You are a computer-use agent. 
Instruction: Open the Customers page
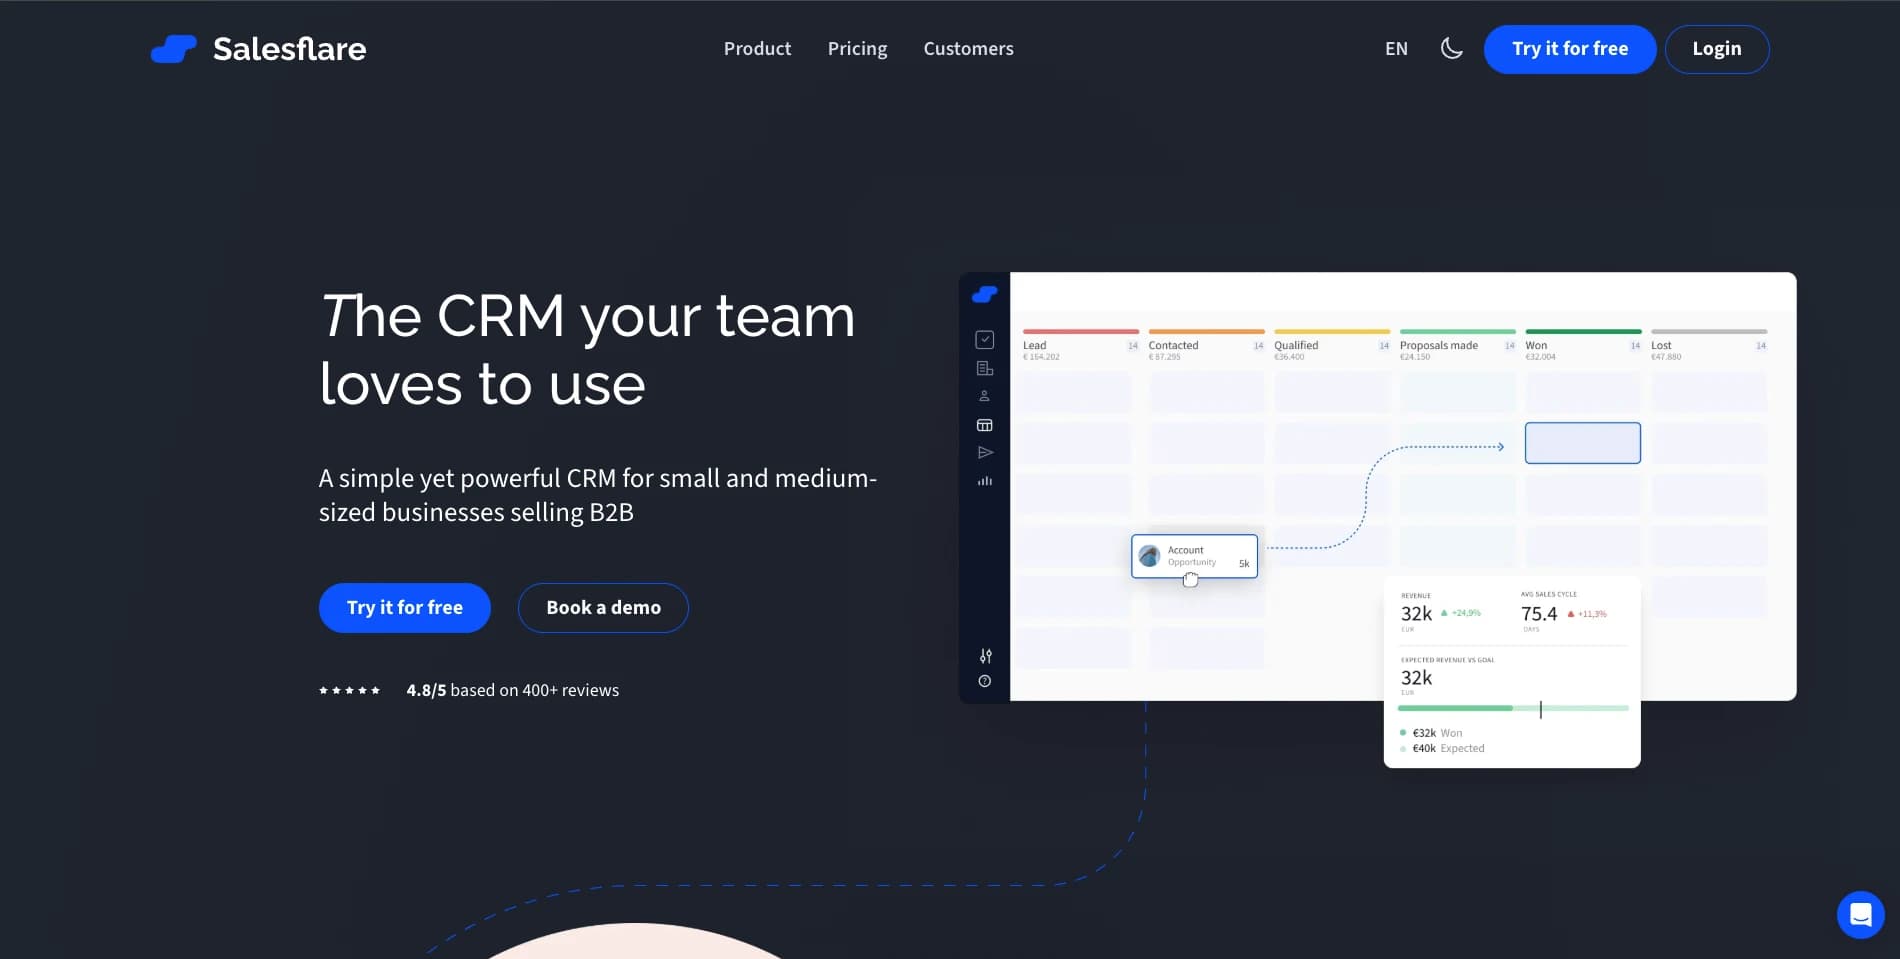(x=968, y=48)
